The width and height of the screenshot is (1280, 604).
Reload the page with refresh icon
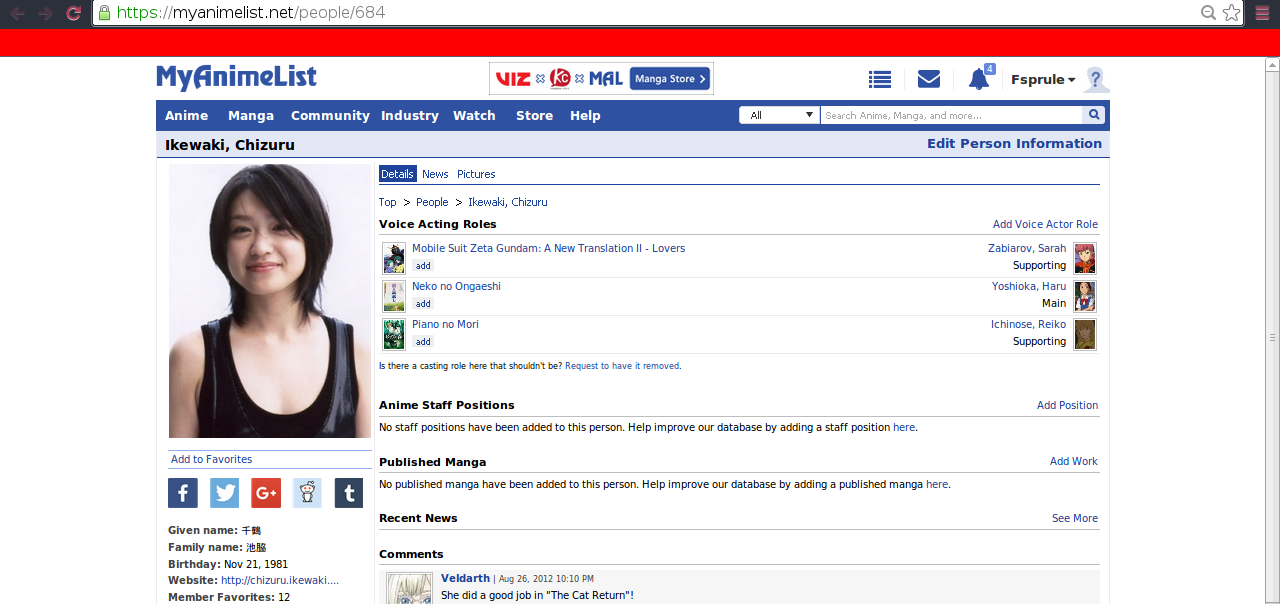pyautogui.click(x=73, y=13)
